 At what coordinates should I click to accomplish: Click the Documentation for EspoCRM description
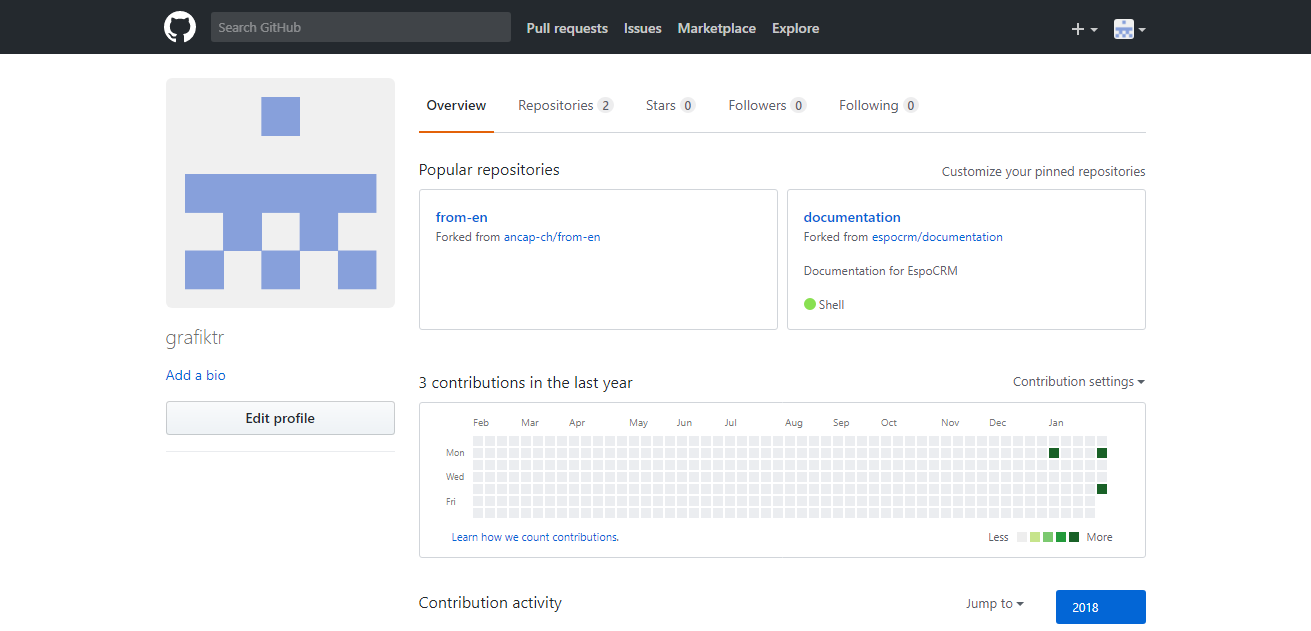tap(881, 271)
